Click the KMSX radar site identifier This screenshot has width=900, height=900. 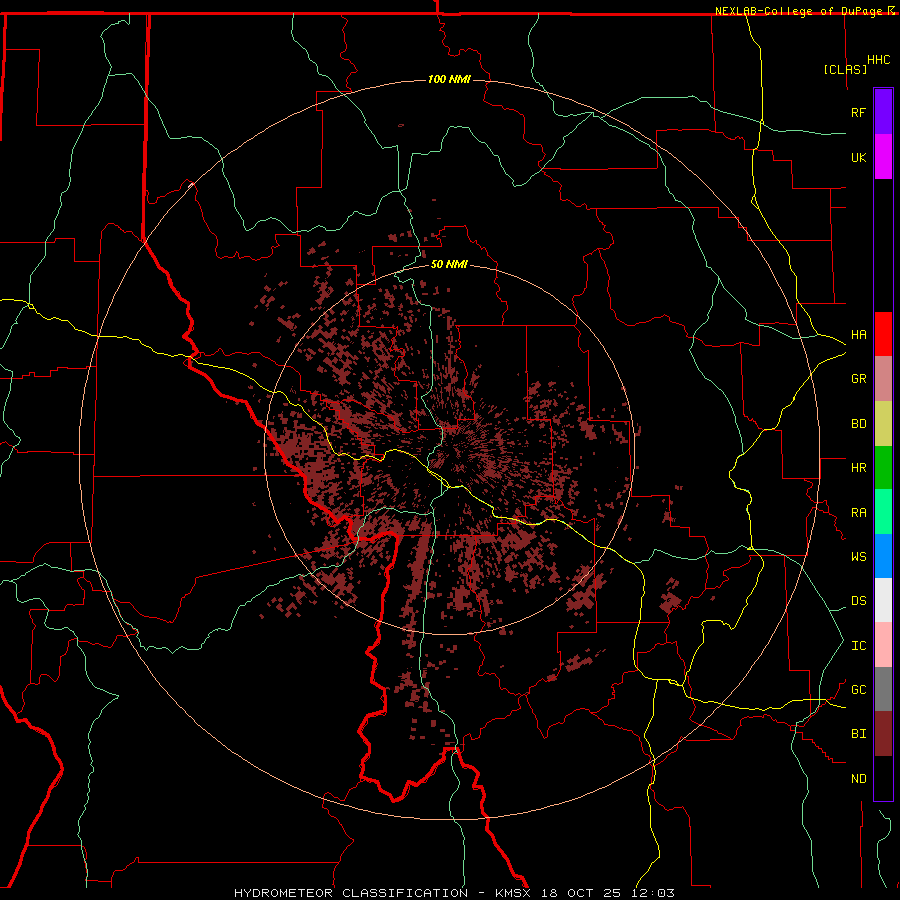point(514,893)
